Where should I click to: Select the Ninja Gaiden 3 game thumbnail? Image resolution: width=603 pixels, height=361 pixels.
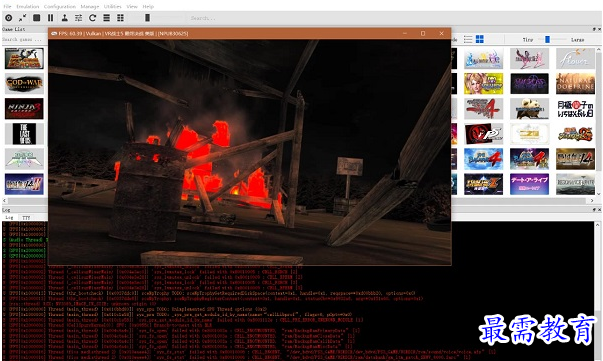(24, 108)
